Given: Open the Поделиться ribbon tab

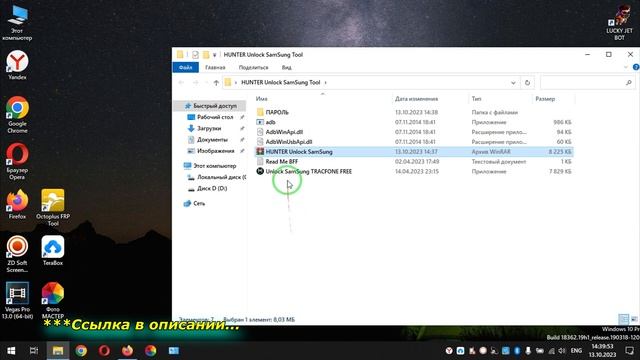Looking at the screenshot, I should click(253, 67).
